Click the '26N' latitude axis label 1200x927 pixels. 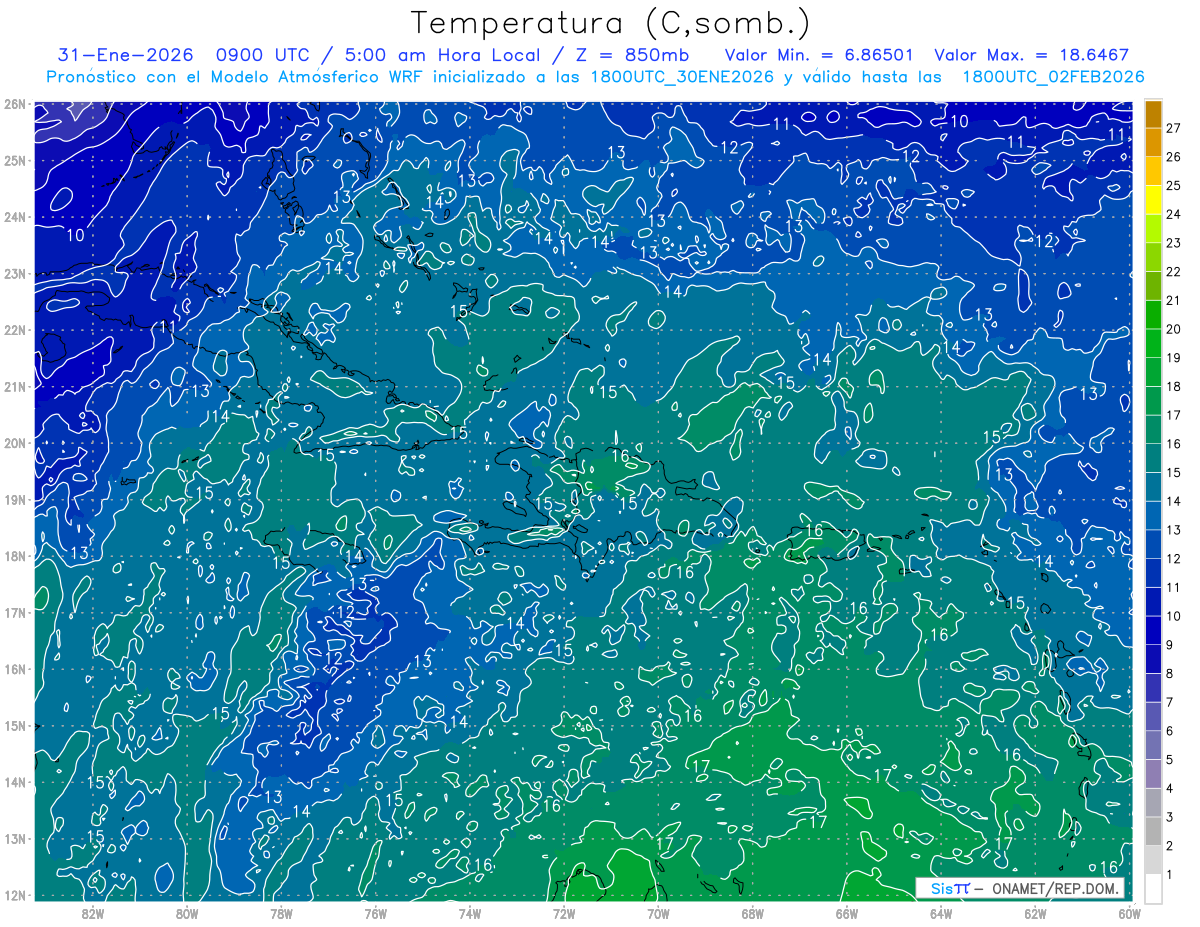click(14, 104)
